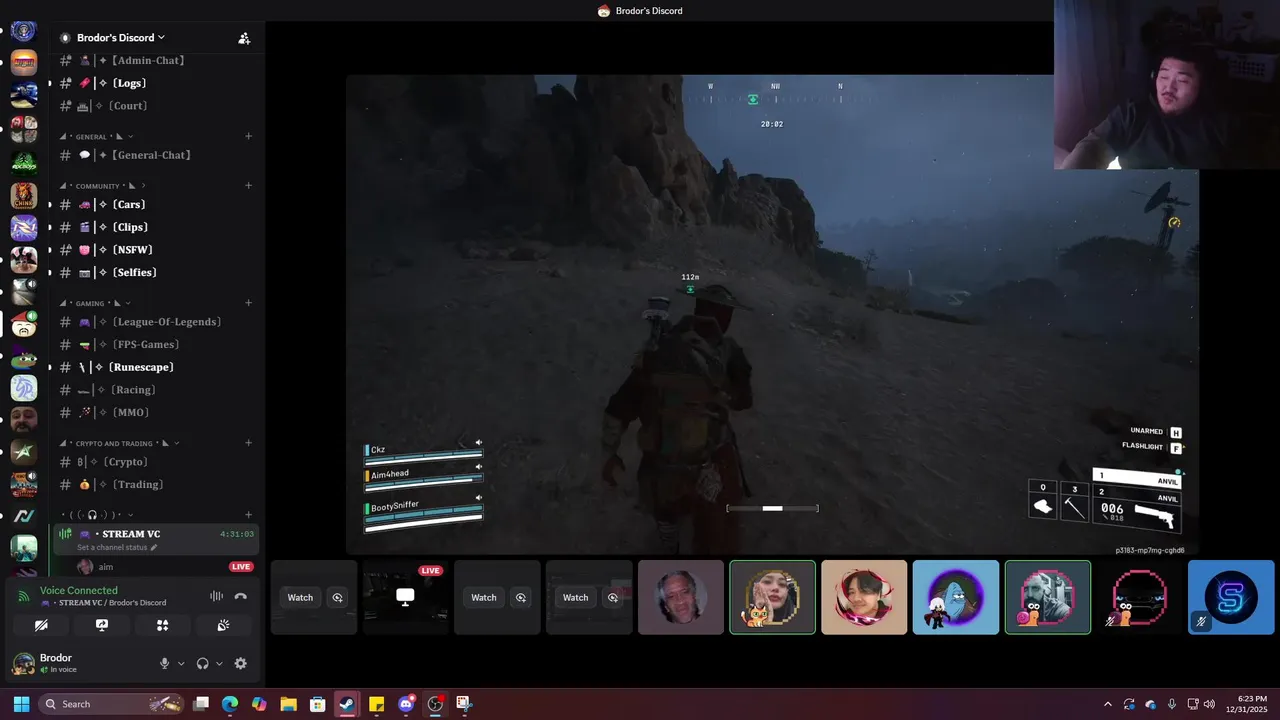
Task: Open OBS Studio from the taskbar
Action: [435, 704]
